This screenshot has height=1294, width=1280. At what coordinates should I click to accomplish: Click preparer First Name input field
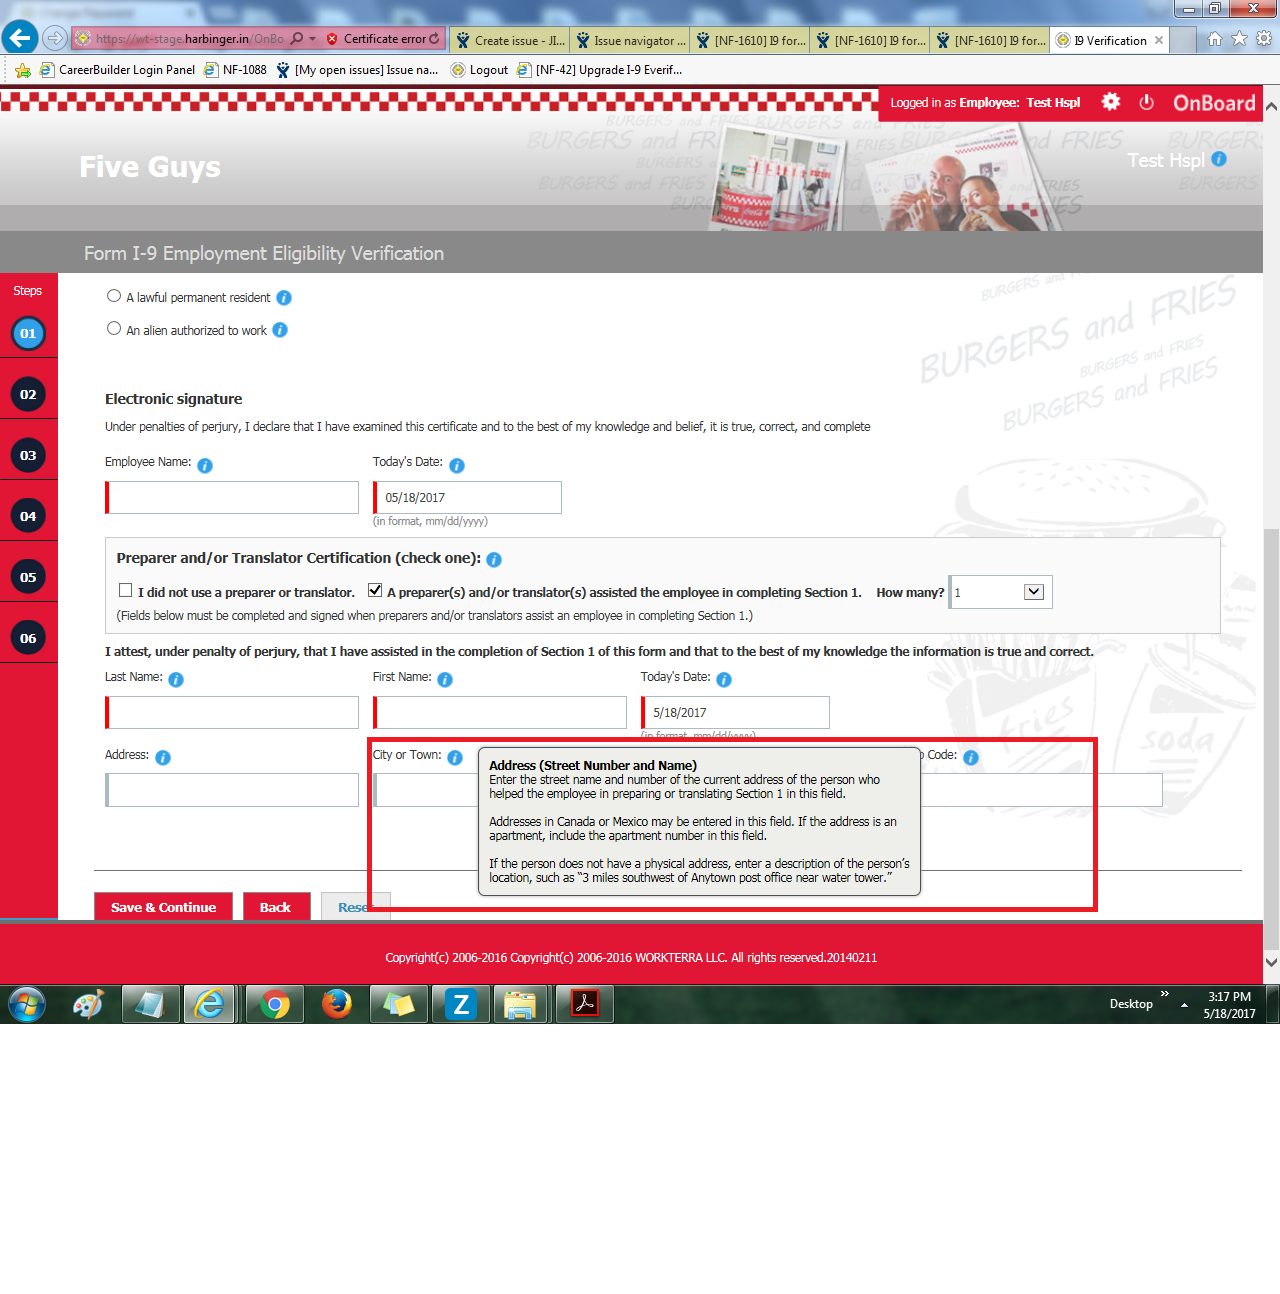(500, 712)
